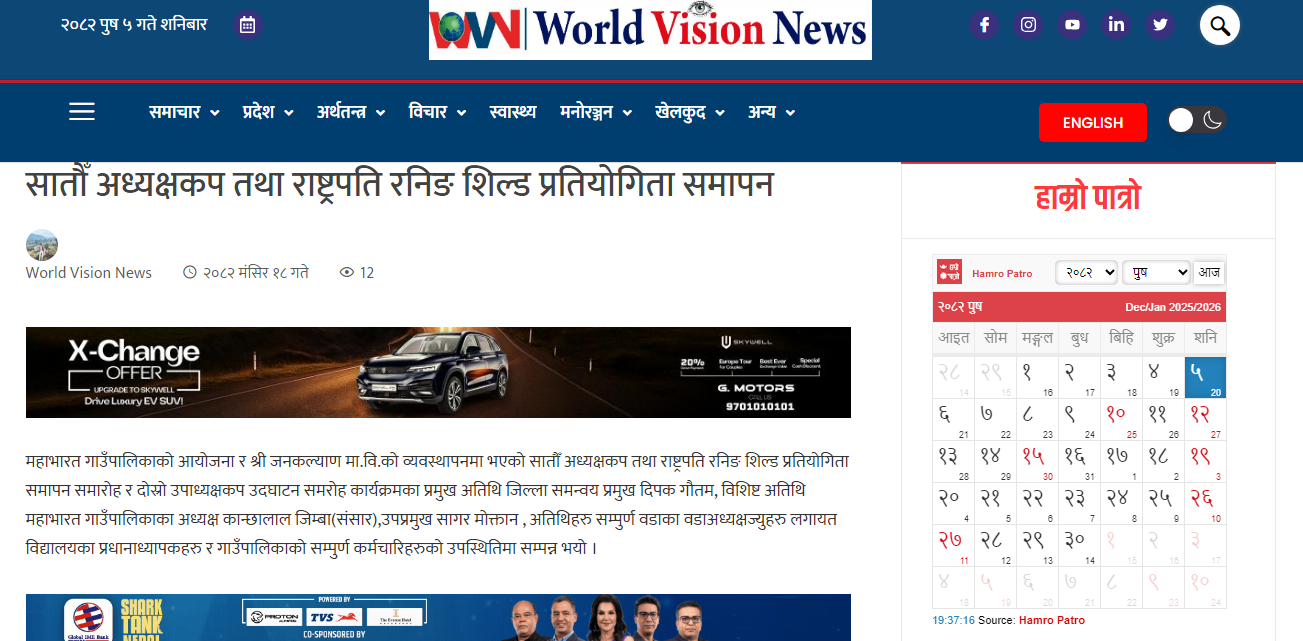Open the Instagram social icon
The image size is (1303, 641).
click(x=1028, y=25)
